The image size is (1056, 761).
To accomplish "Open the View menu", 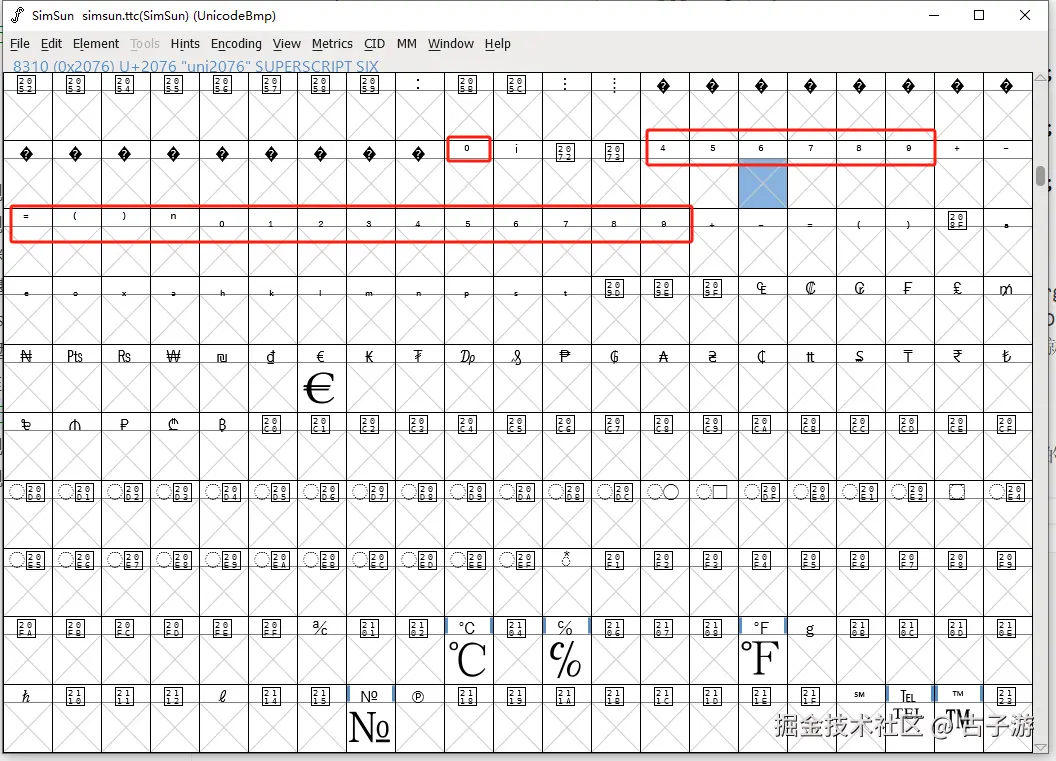I will tap(287, 44).
